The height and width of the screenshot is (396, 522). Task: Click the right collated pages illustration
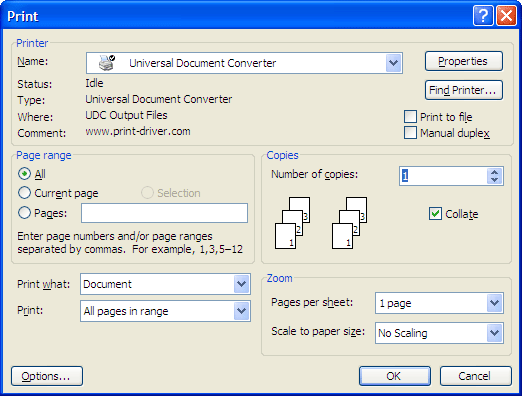tap(349, 223)
